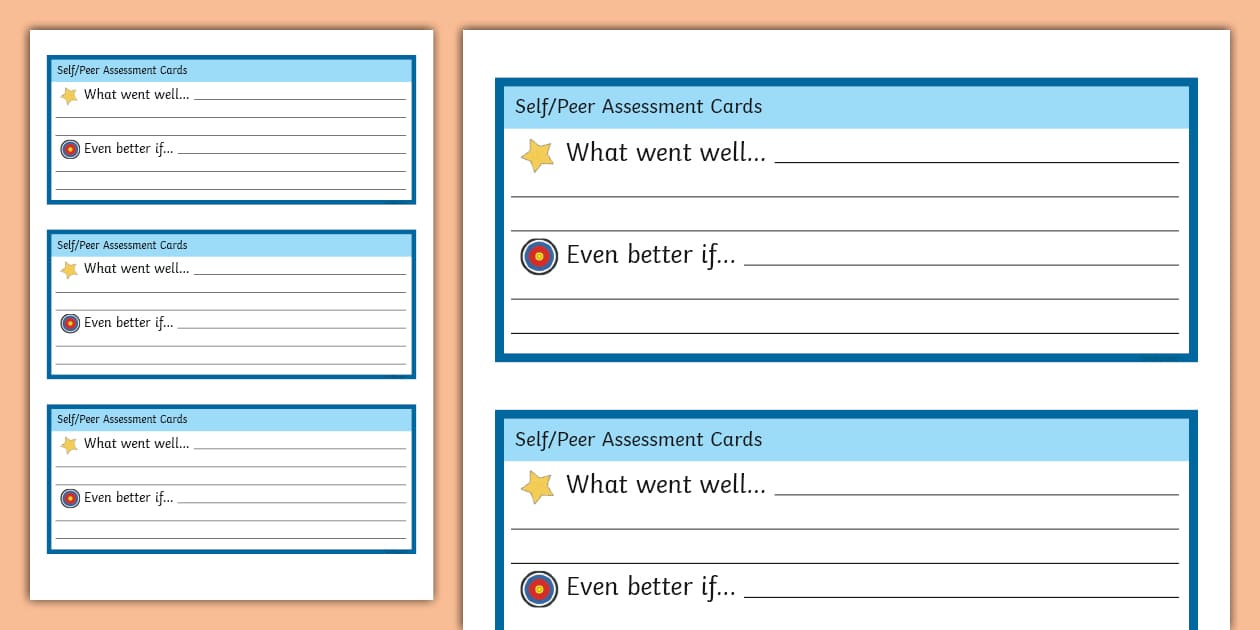Select the large top card's 'Self/Peer Assessment Cards' heading
The height and width of the screenshot is (630, 1260).
638,107
